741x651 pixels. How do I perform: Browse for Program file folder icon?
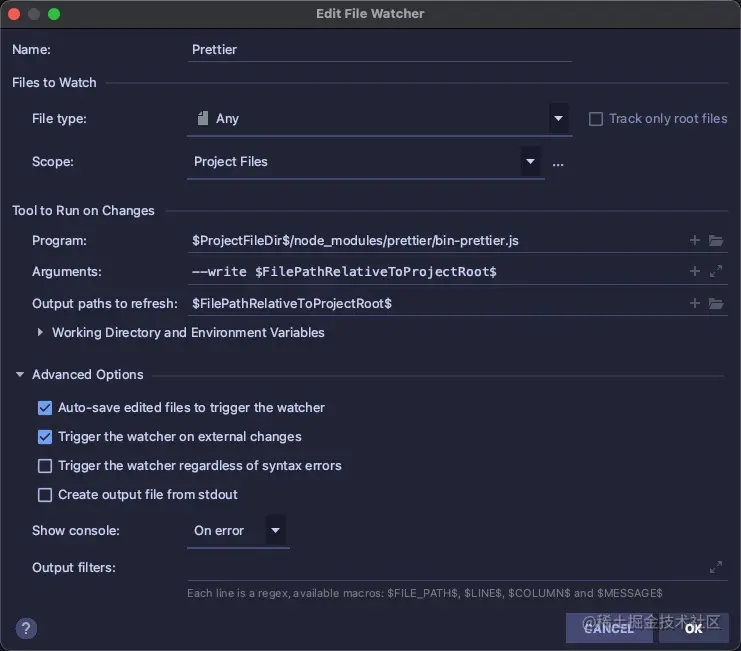[715, 240]
